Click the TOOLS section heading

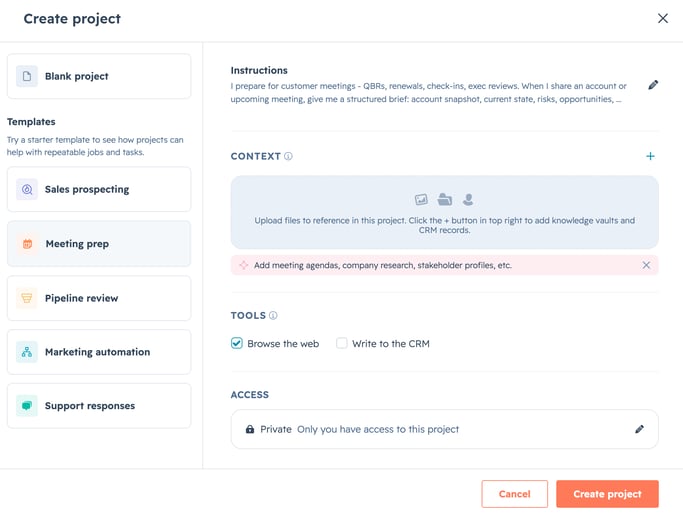tap(248, 315)
